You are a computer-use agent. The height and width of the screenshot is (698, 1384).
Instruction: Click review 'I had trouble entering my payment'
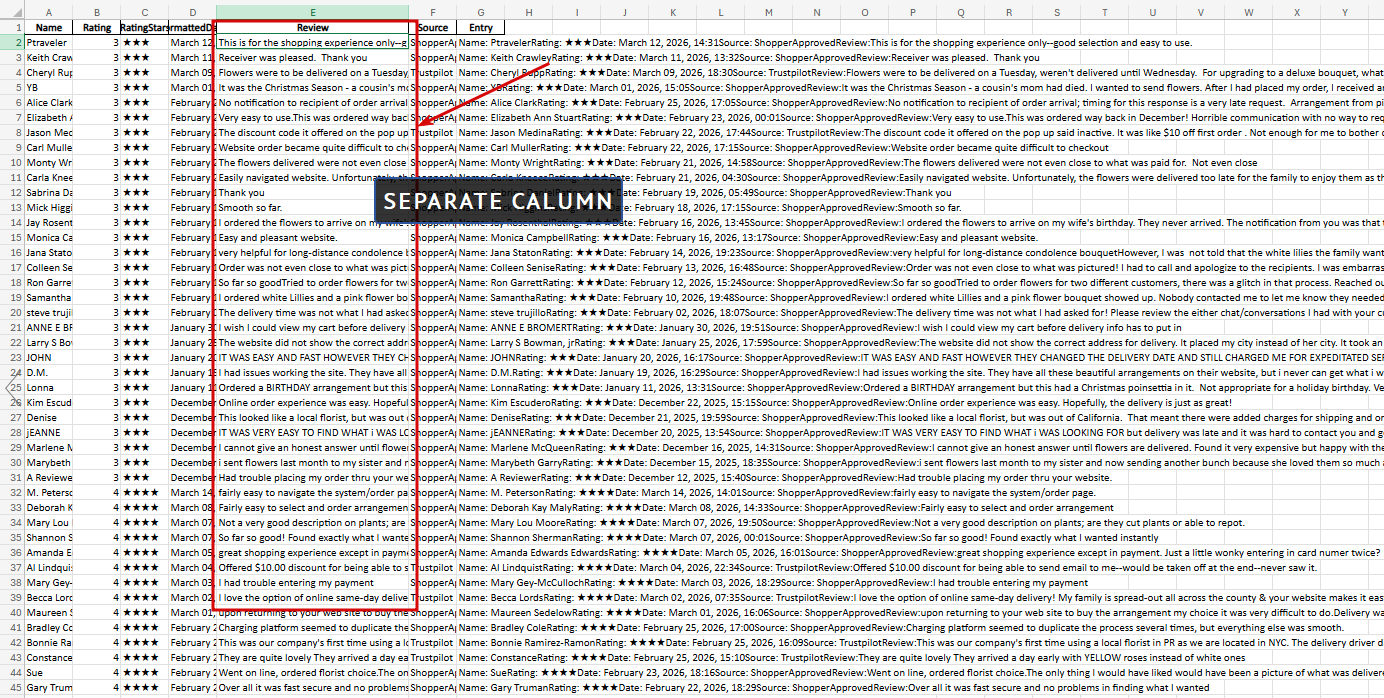pyautogui.click(x=312, y=582)
